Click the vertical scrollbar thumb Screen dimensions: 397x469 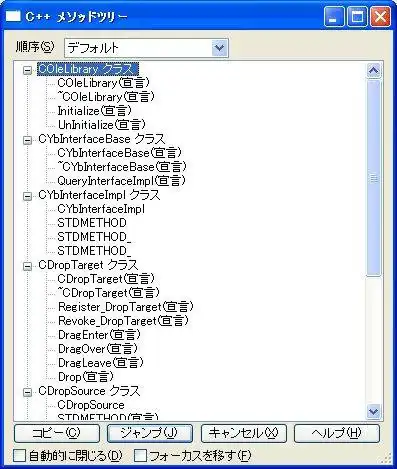pyautogui.click(x=373, y=178)
